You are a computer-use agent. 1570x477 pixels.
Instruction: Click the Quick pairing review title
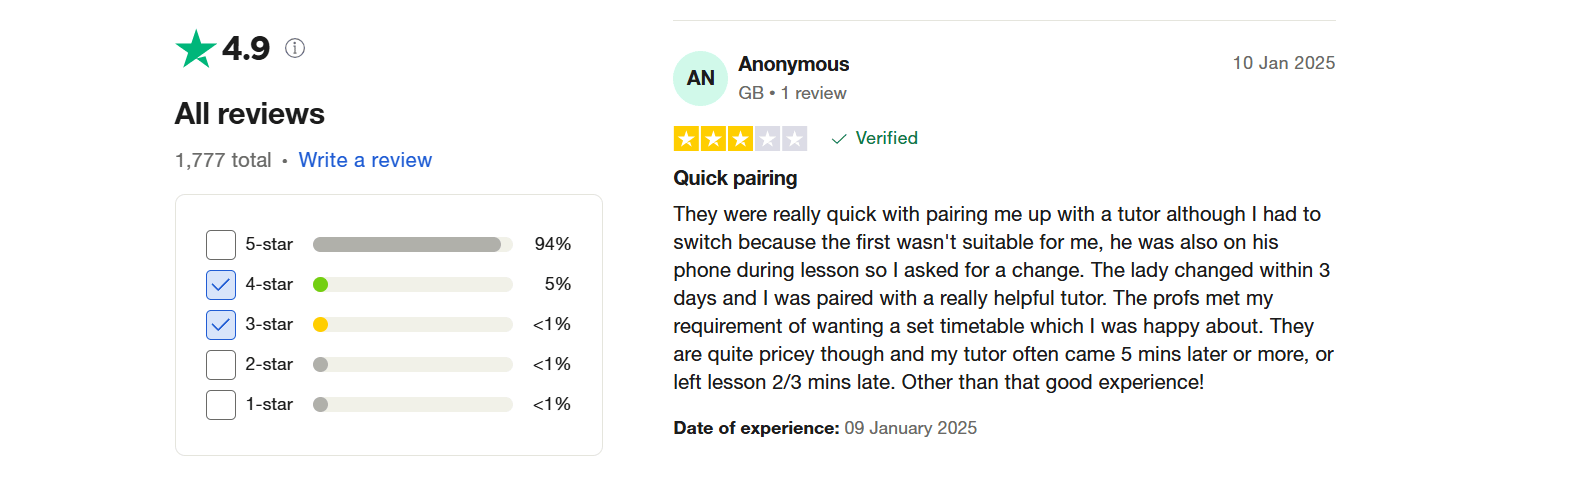735,178
